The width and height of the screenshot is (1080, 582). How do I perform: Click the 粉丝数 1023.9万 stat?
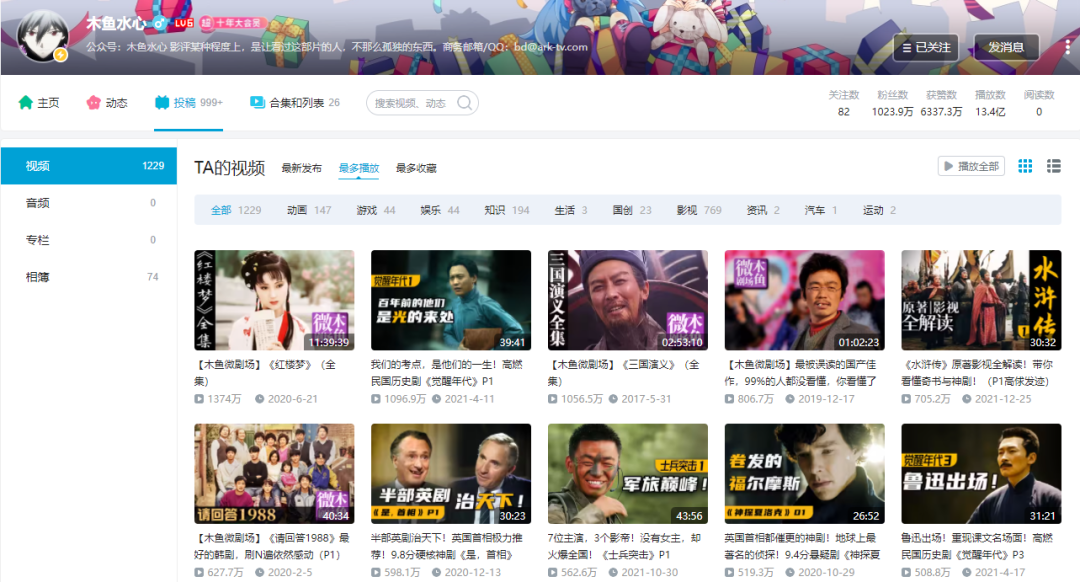point(892,103)
